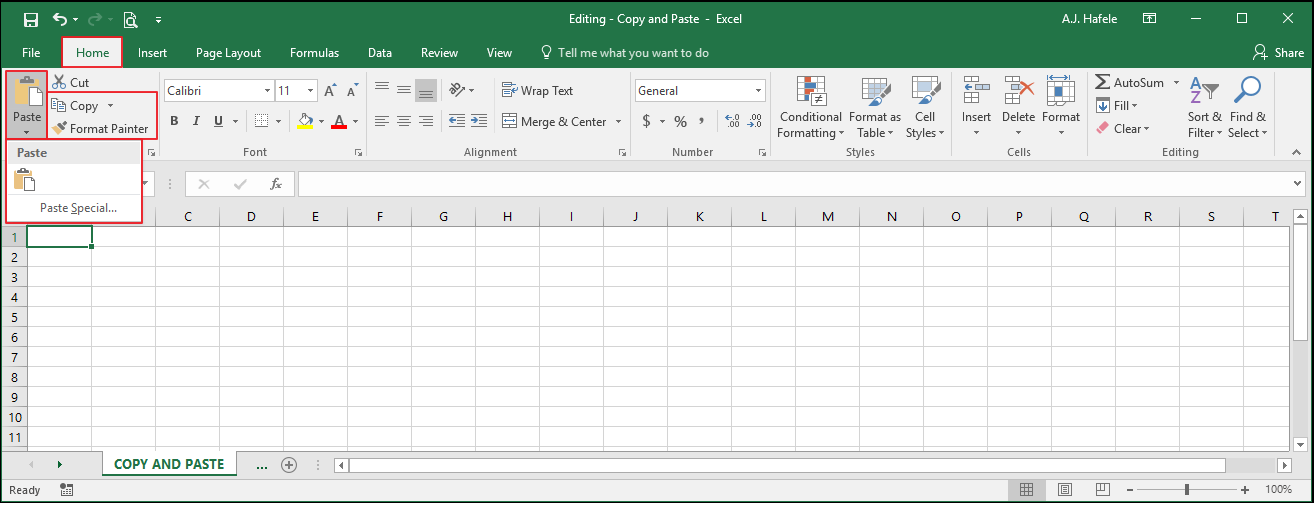Decrease font size with the small A icon
The height and width of the screenshot is (505, 1315).
coord(352,91)
